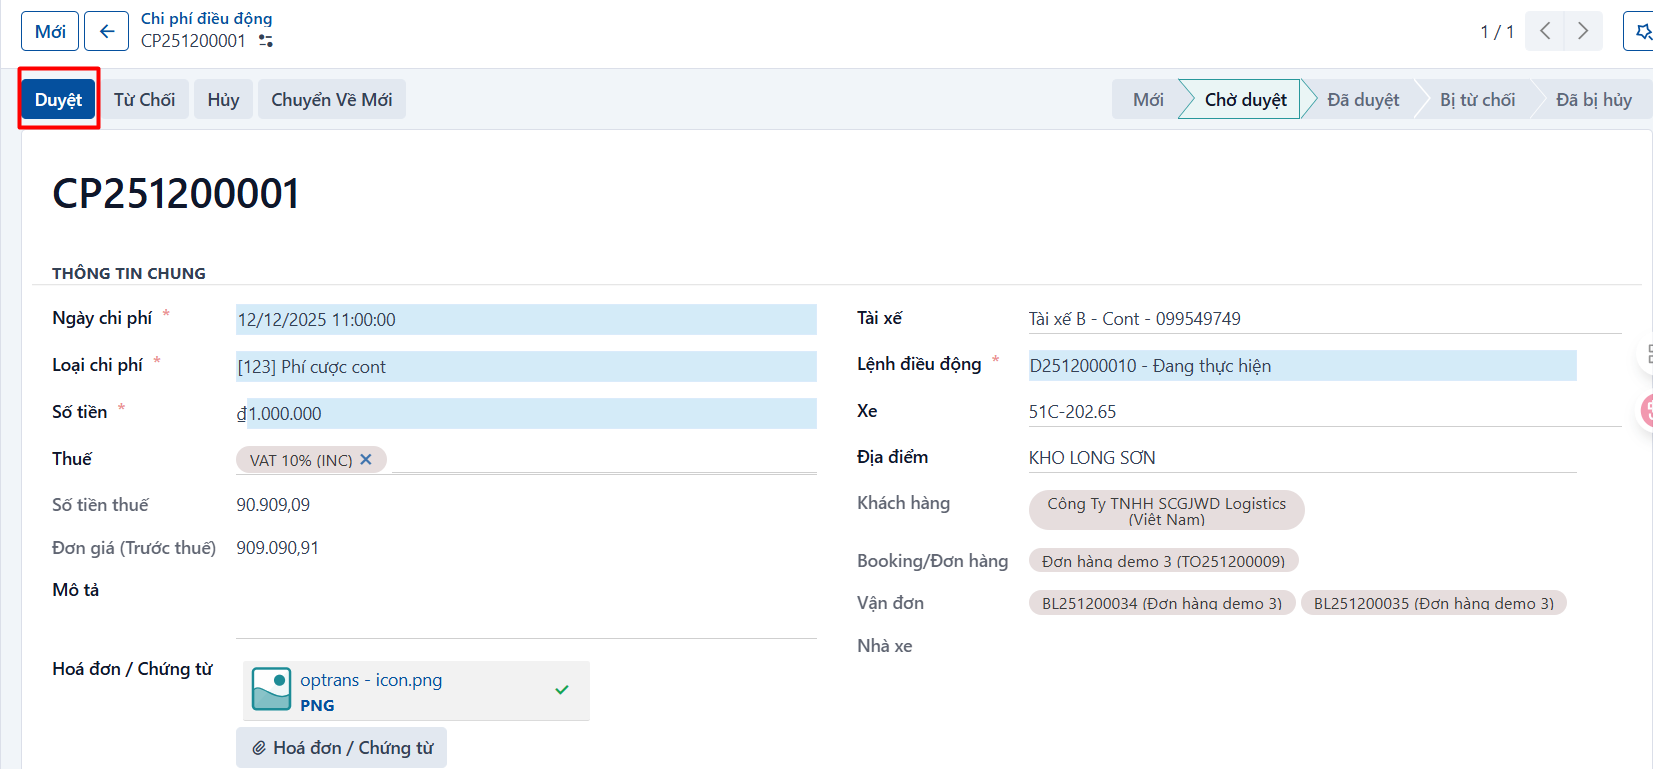Click the Vận đơn field label
Screen dimensions: 1653x769
(890, 603)
